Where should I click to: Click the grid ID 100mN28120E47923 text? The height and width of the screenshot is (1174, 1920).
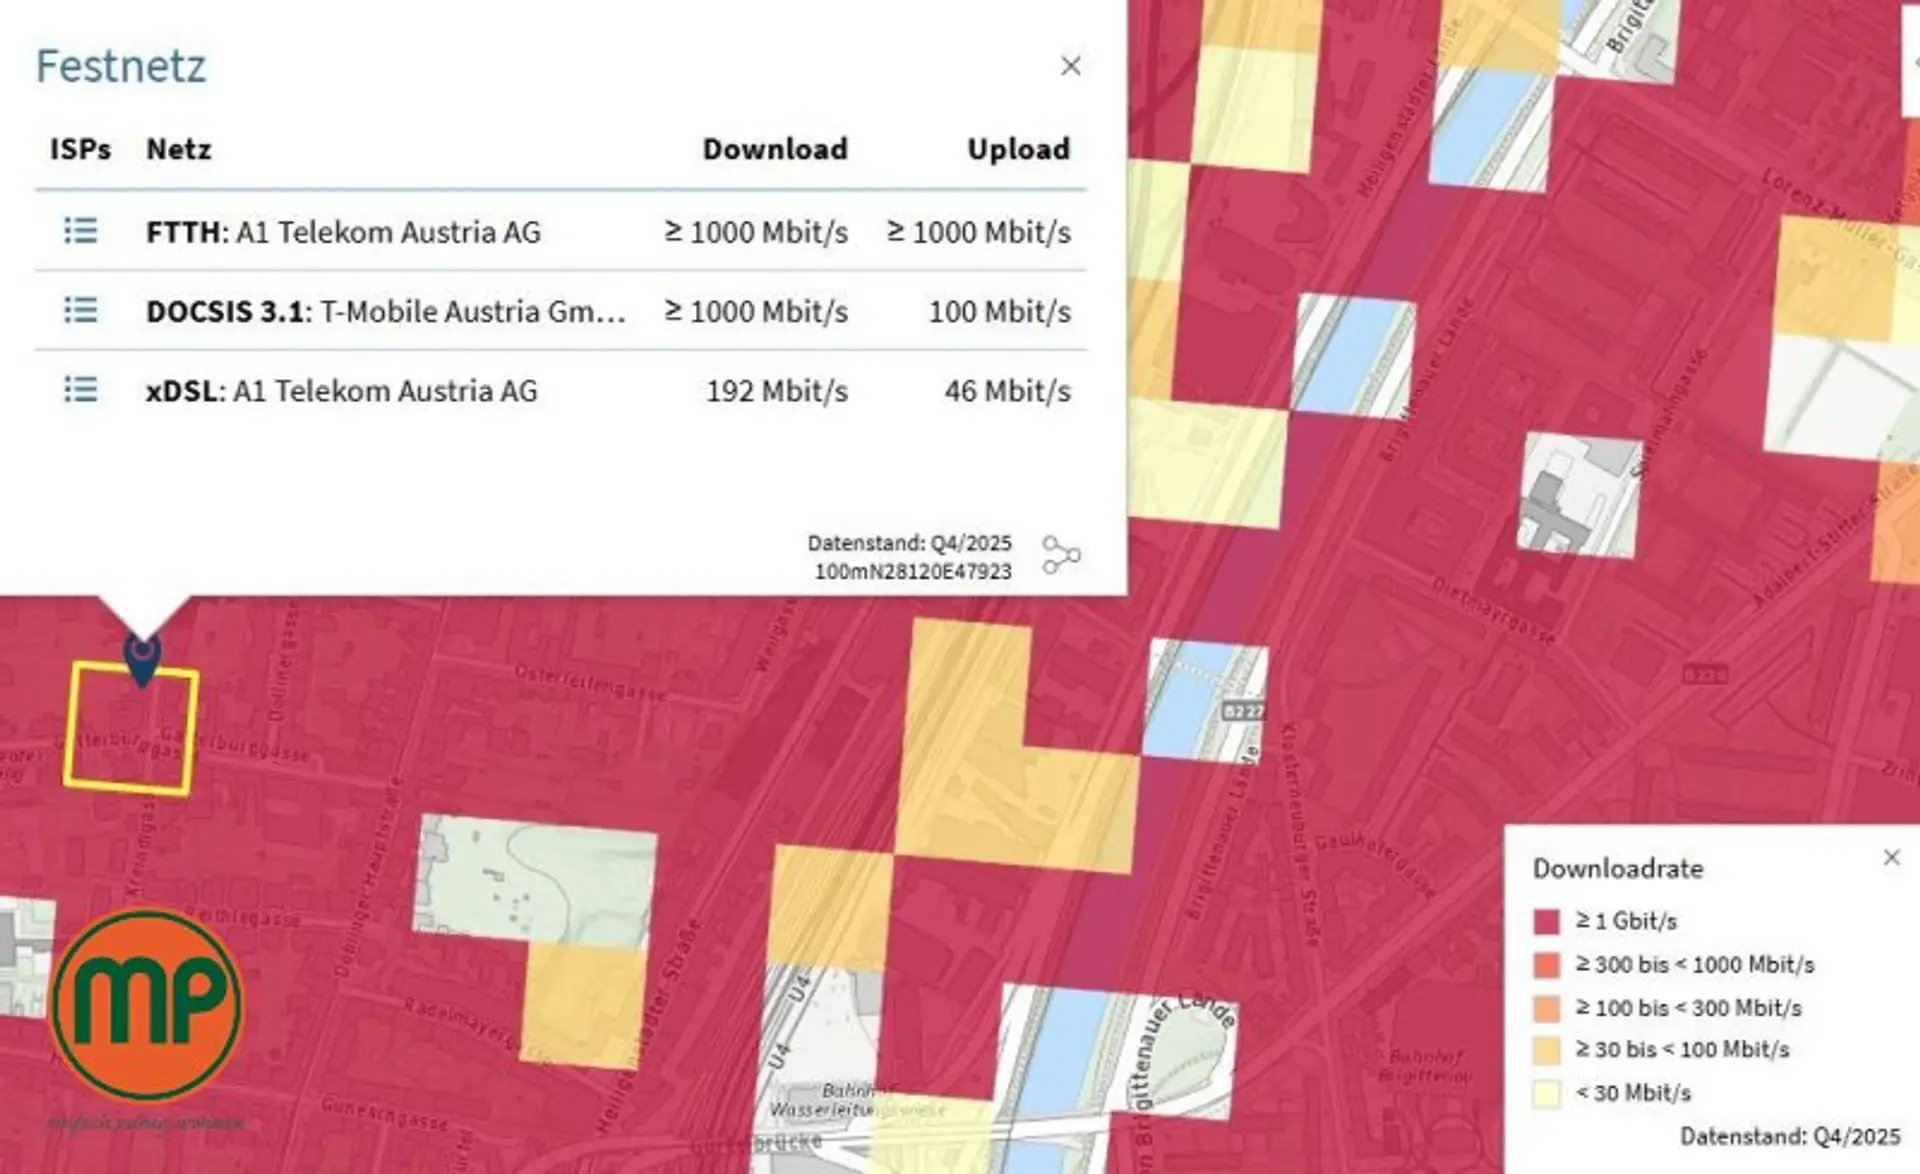click(913, 572)
